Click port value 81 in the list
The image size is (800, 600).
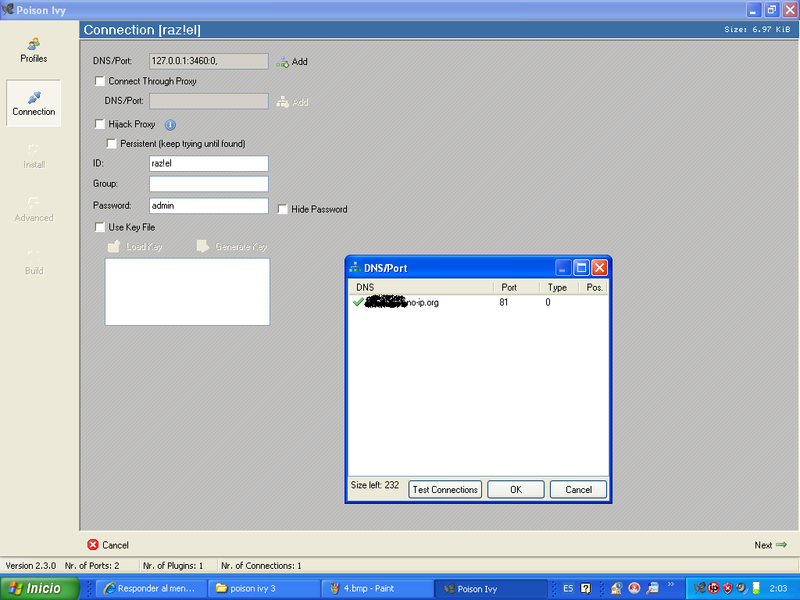click(504, 303)
